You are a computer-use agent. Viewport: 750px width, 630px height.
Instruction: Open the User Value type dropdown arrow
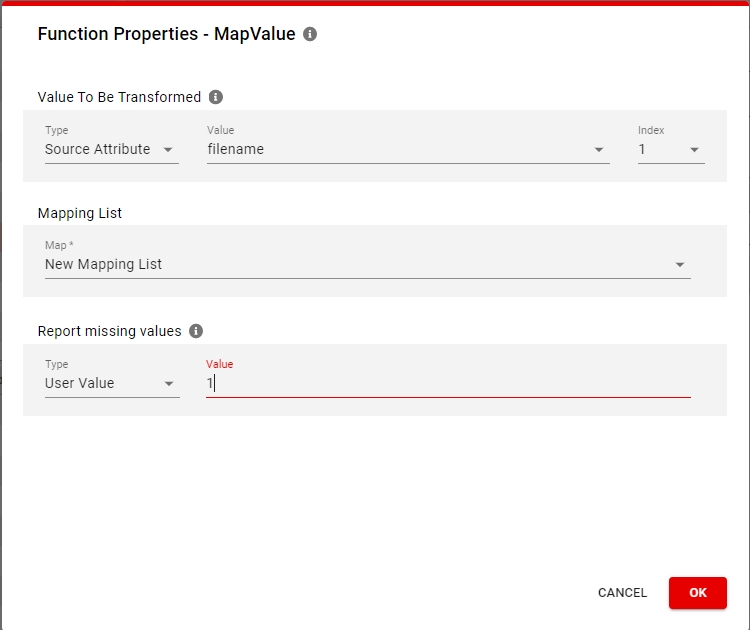[x=168, y=384]
